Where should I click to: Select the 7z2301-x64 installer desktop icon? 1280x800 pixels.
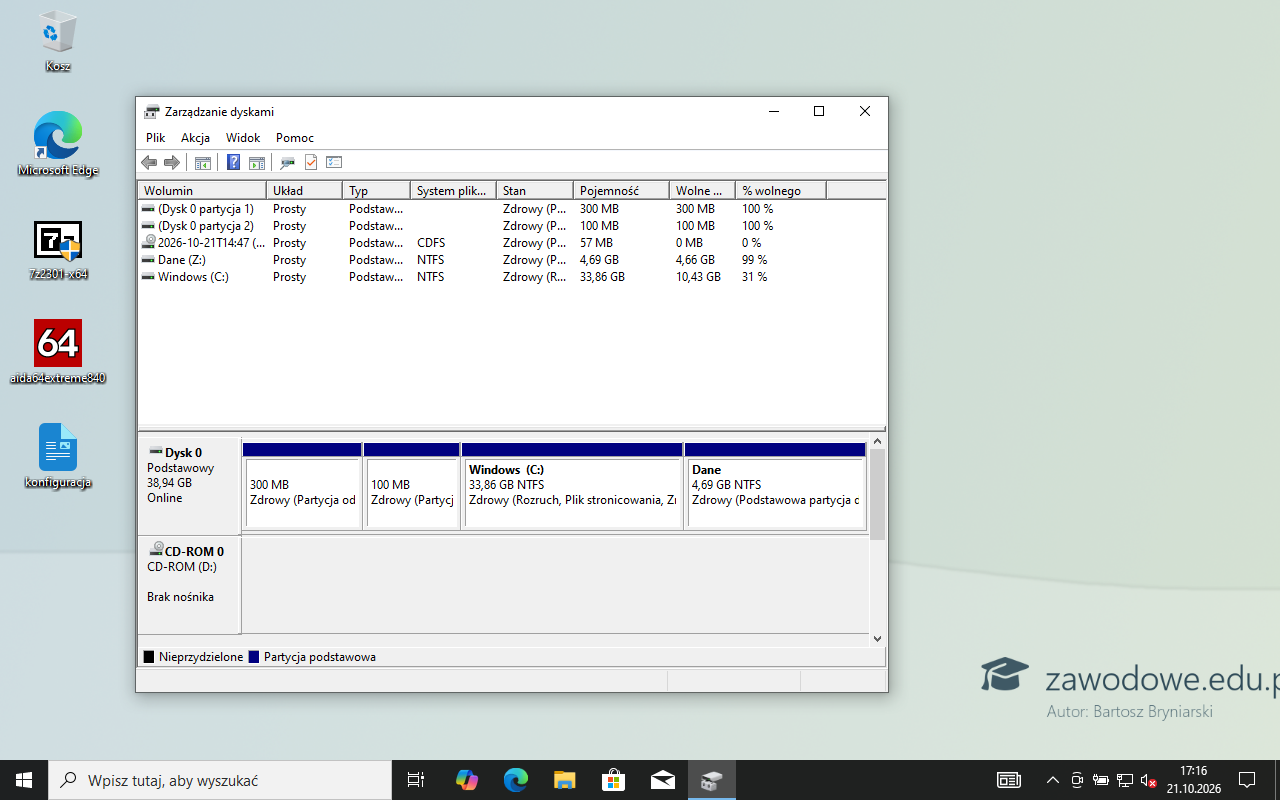coord(58,250)
